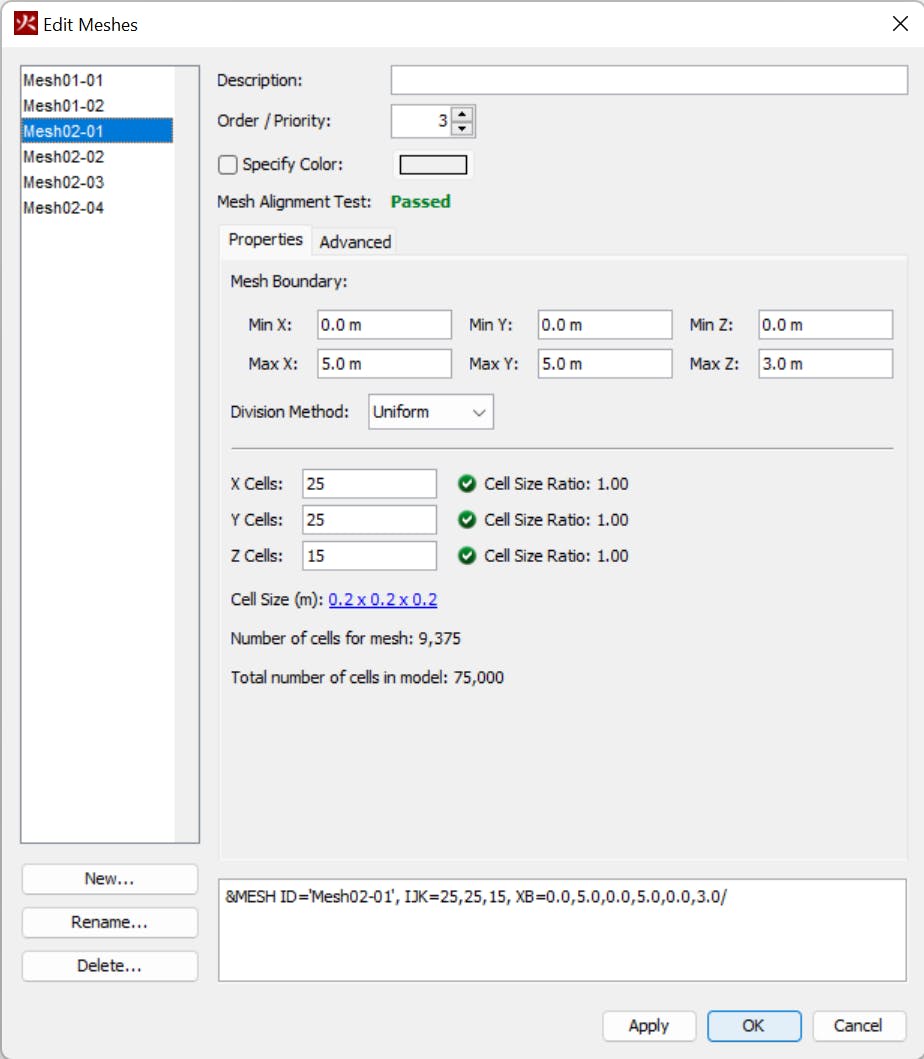The height and width of the screenshot is (1059, 924).
Task: Select the Properties tab
Action: pyautogui.click(x=265, y=240)
